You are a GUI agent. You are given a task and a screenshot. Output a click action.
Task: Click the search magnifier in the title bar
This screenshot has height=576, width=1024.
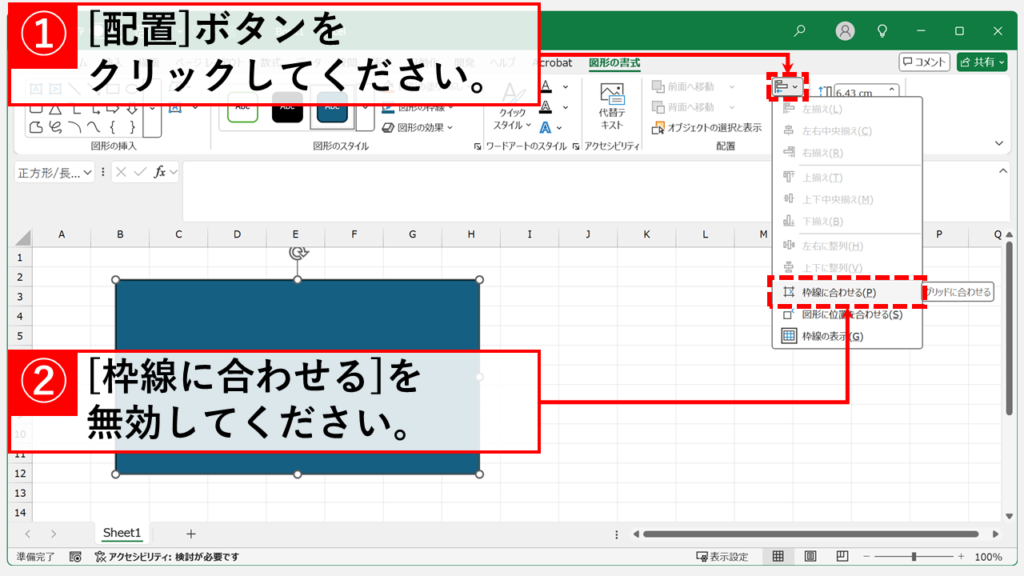[x=800, y=31]
